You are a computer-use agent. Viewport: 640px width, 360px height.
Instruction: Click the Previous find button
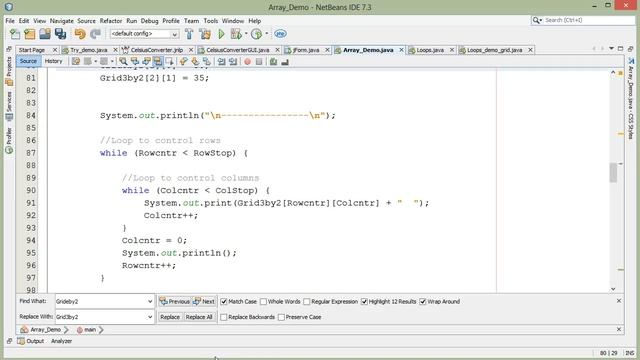click(175, 302)
